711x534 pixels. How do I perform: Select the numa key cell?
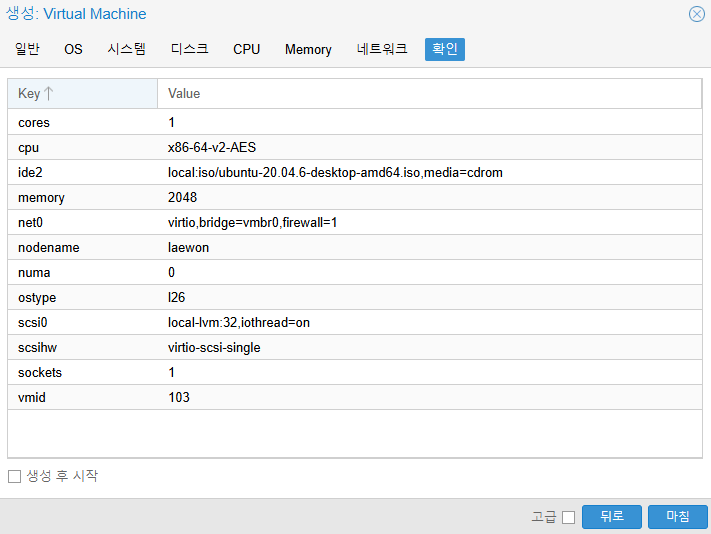(x=83, y=272)
